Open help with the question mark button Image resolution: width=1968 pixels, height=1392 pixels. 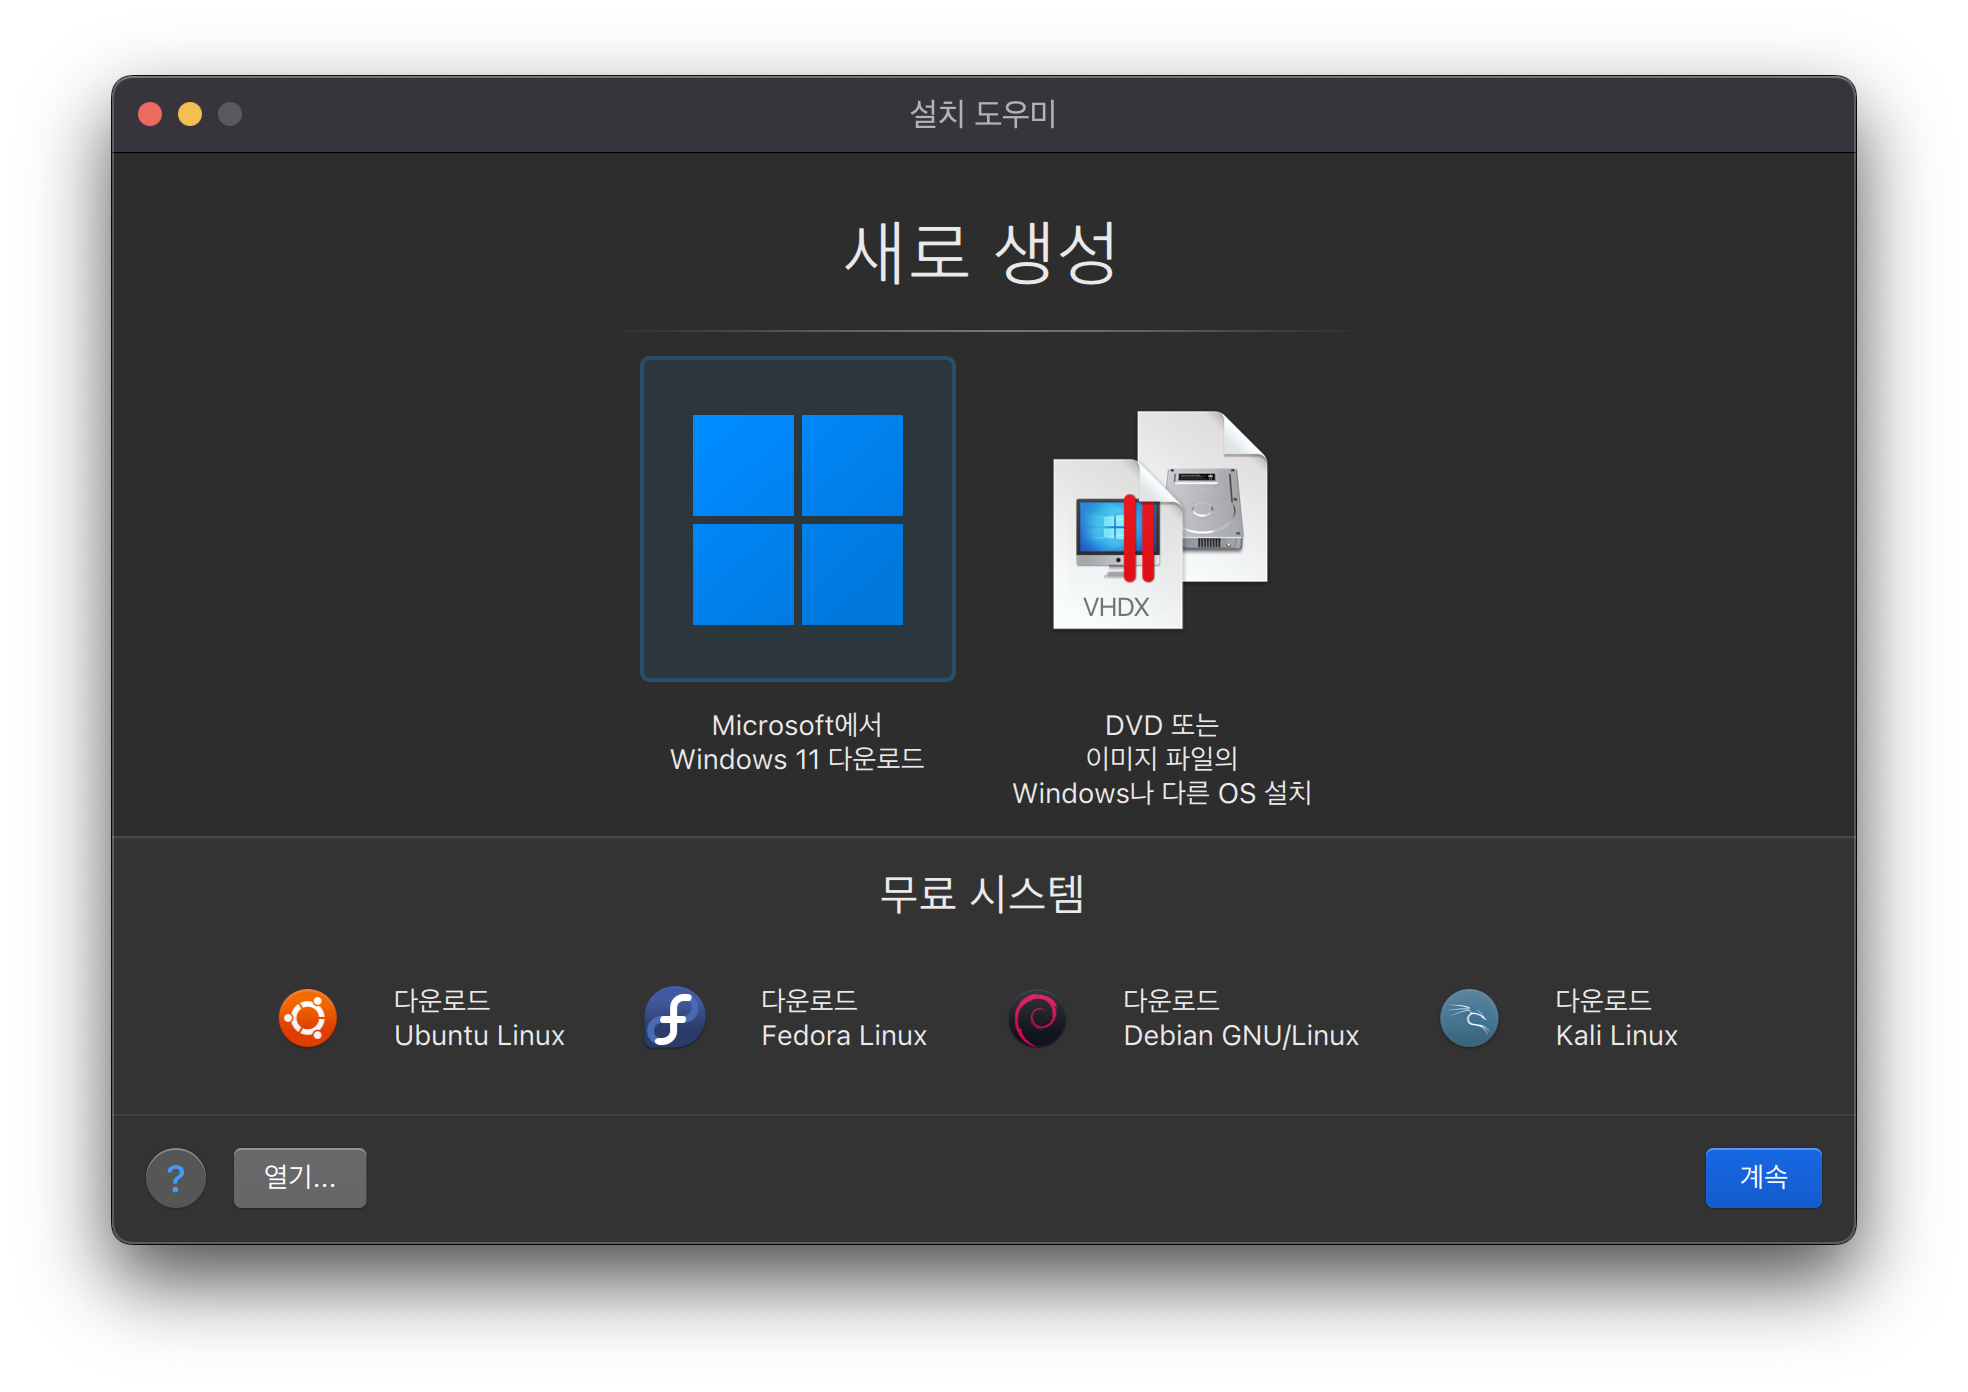pos(176,1178)
